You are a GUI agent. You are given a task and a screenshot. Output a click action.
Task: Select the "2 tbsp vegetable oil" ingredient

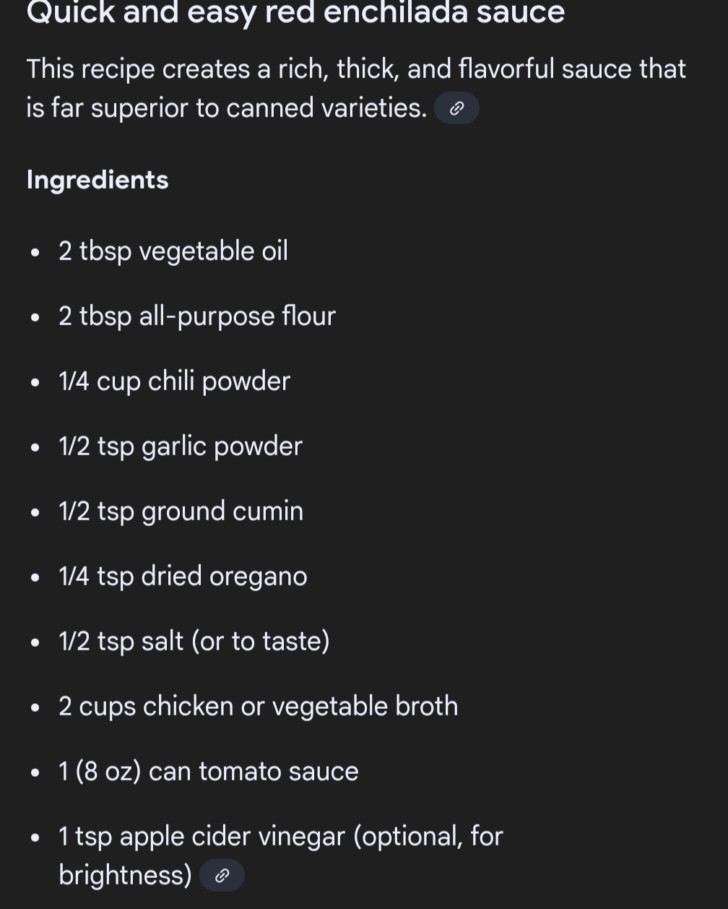[173, 251]
